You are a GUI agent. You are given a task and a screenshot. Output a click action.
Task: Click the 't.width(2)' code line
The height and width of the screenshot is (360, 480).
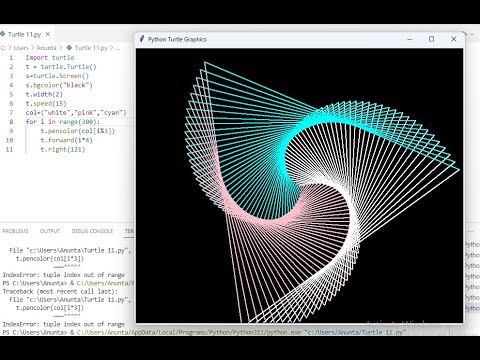click(x=44, y=94)
